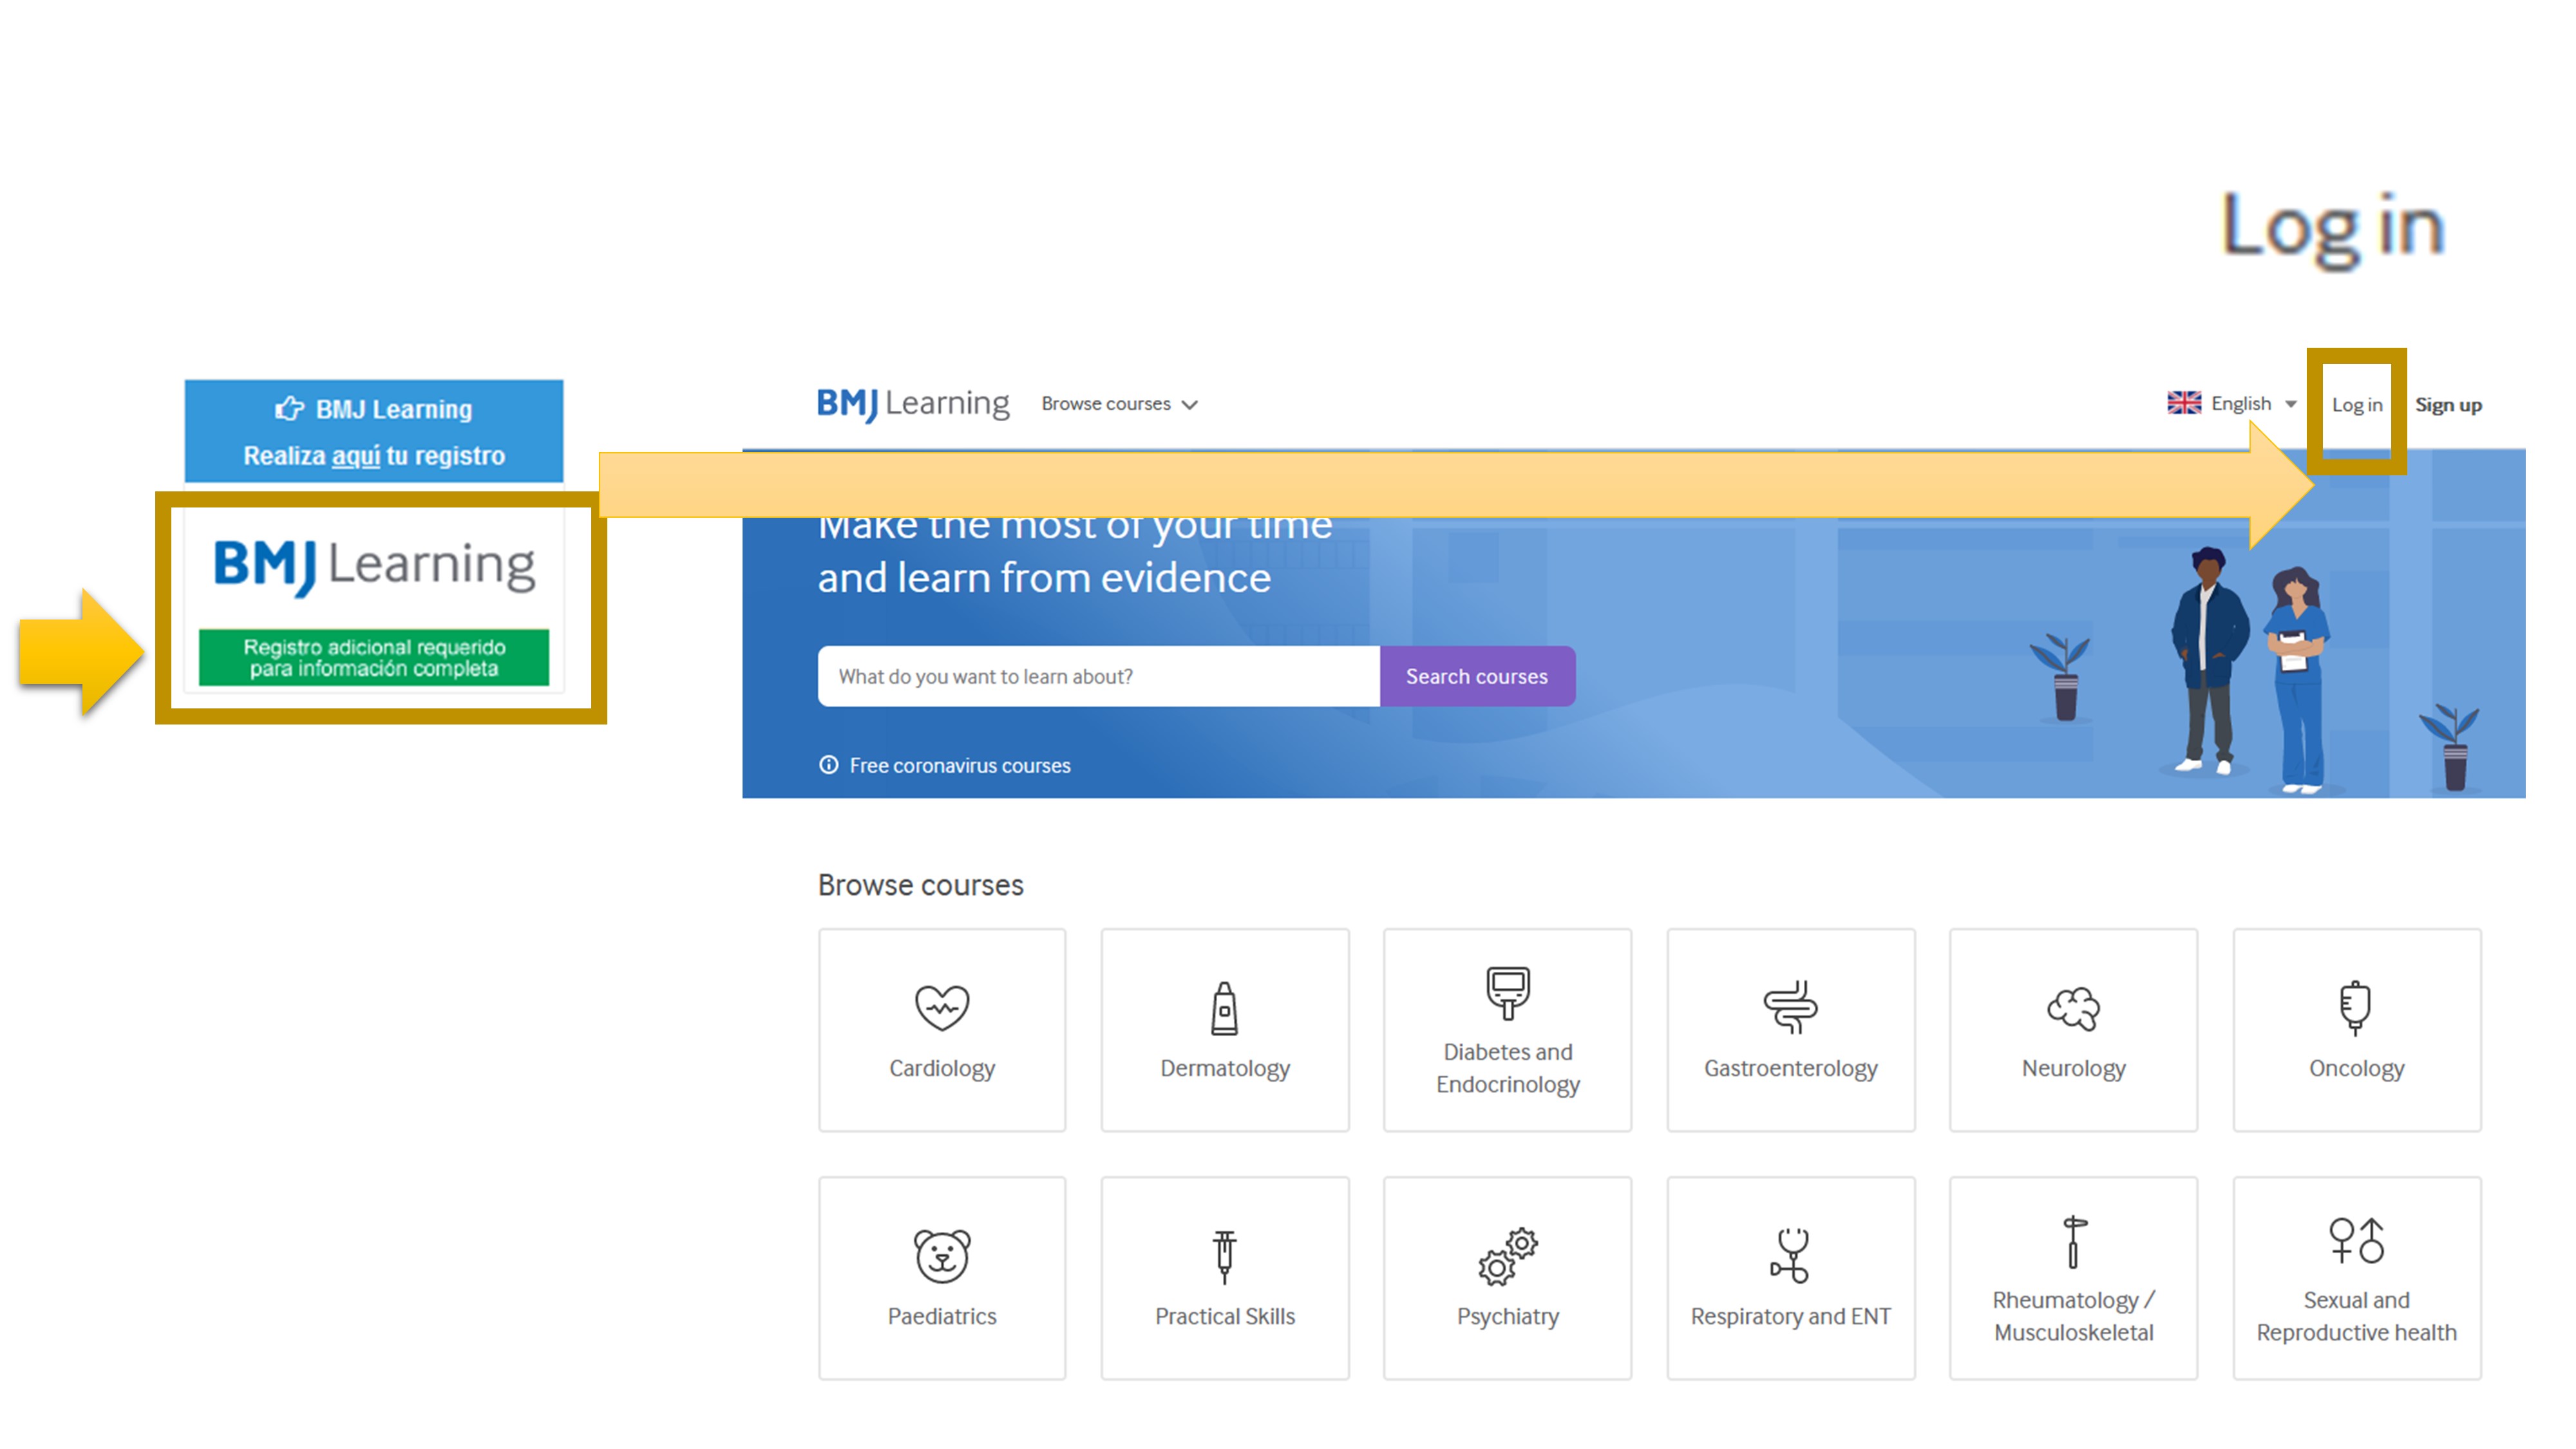Click the Gastroenterology intestine icon
Screen dimensions: 2576x1449
(1790, 1007)
